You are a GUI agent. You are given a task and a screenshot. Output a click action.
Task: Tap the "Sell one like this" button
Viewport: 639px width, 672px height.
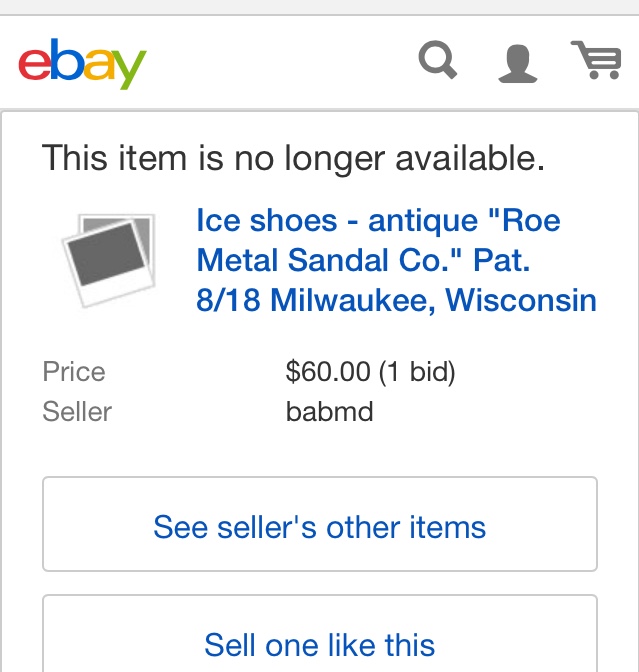point(320,644)
